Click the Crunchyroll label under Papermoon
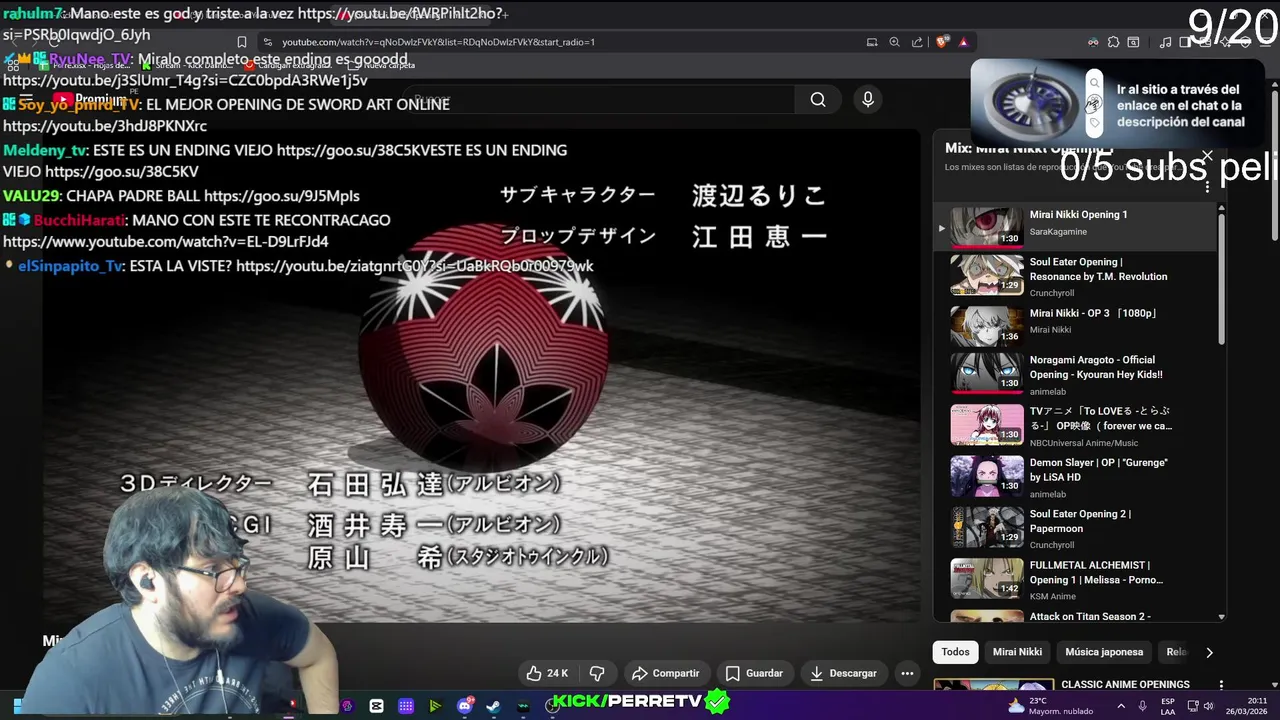The width and height of the screenshot is (1280, 720). pyautogui.click(x=1052, y=545)
